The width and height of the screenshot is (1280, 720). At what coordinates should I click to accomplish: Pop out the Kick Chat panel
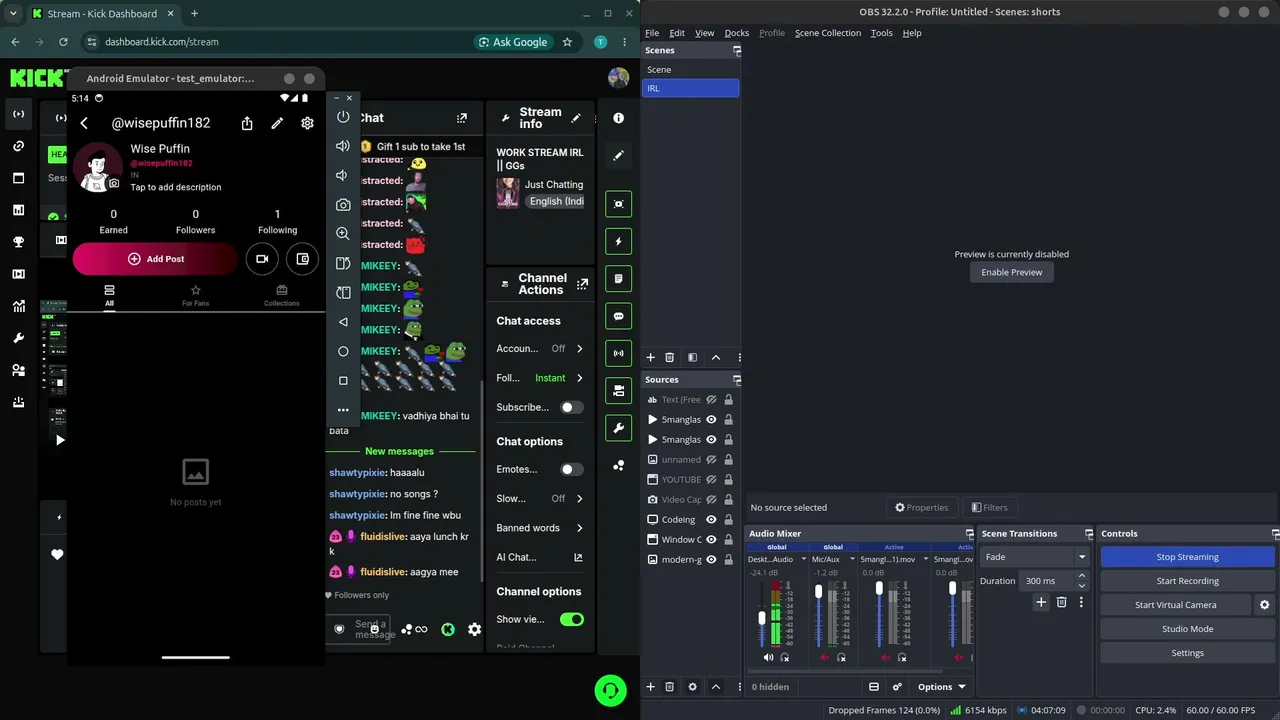coord(461,118)
